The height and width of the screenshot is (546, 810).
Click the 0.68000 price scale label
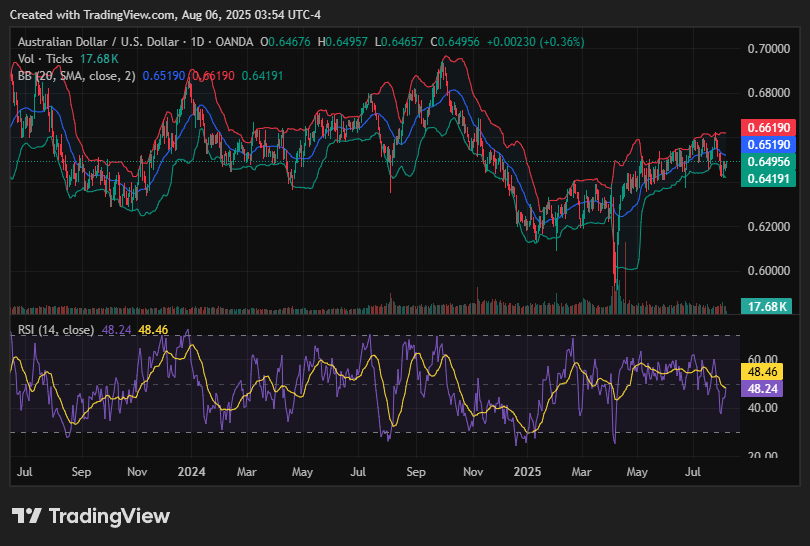[769, 93]
